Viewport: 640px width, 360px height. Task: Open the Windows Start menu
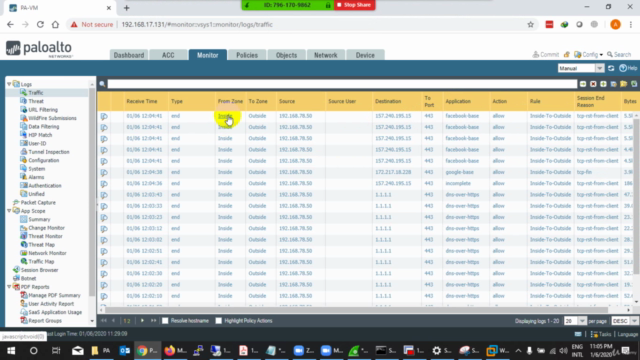click(11, 351)
